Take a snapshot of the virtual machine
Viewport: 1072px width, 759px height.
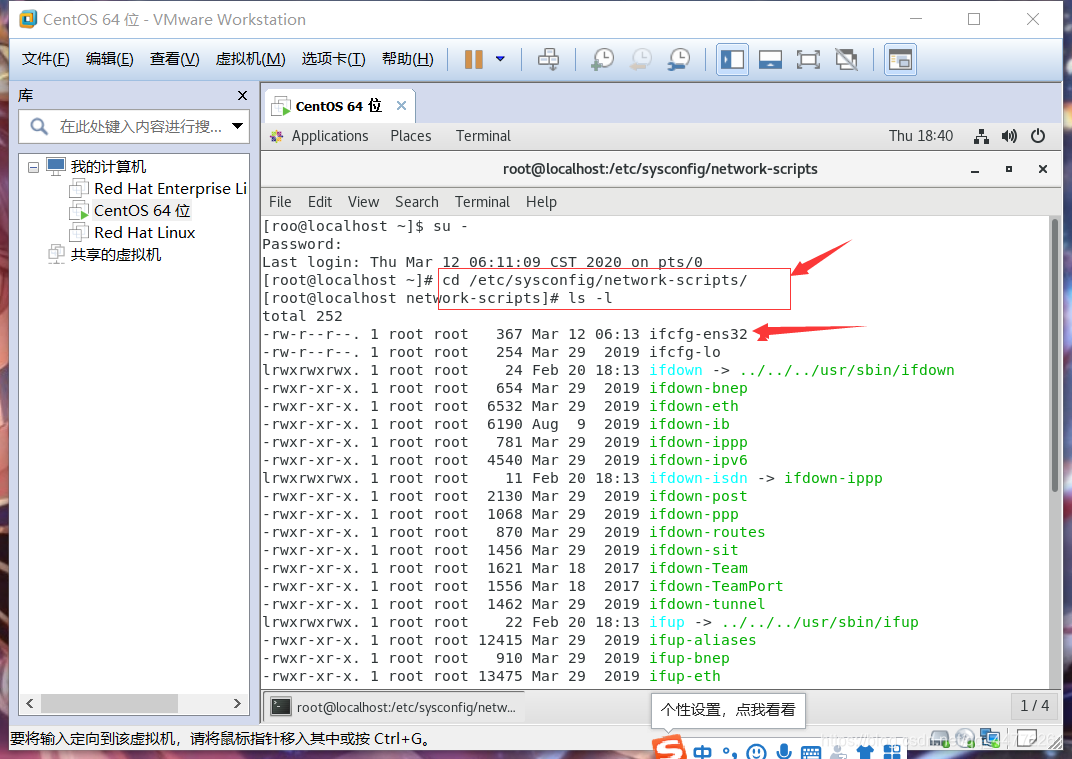point(602,59)
